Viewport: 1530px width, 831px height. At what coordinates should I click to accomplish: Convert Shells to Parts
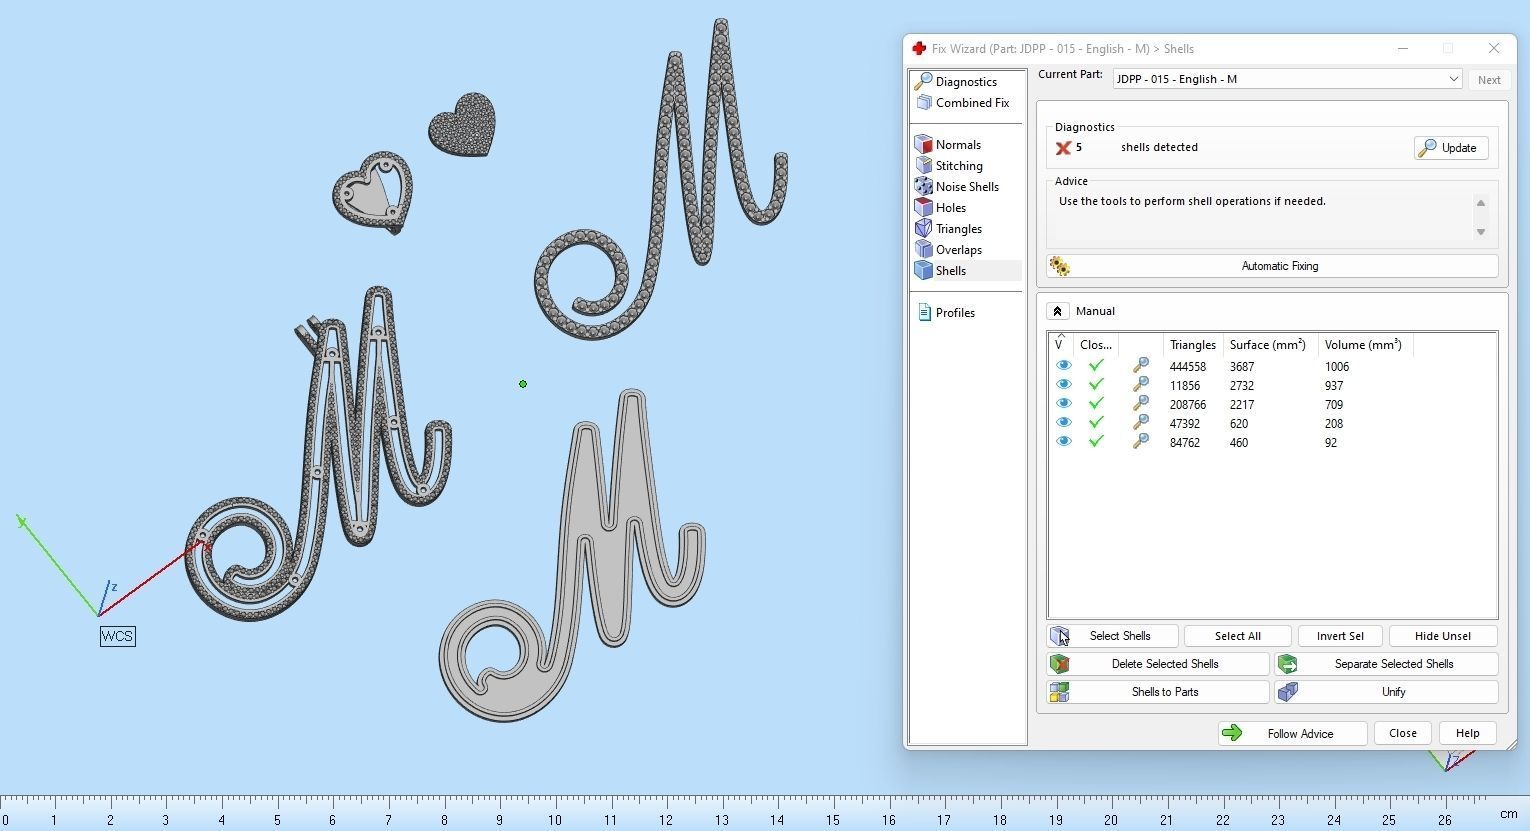[1158, 692]
